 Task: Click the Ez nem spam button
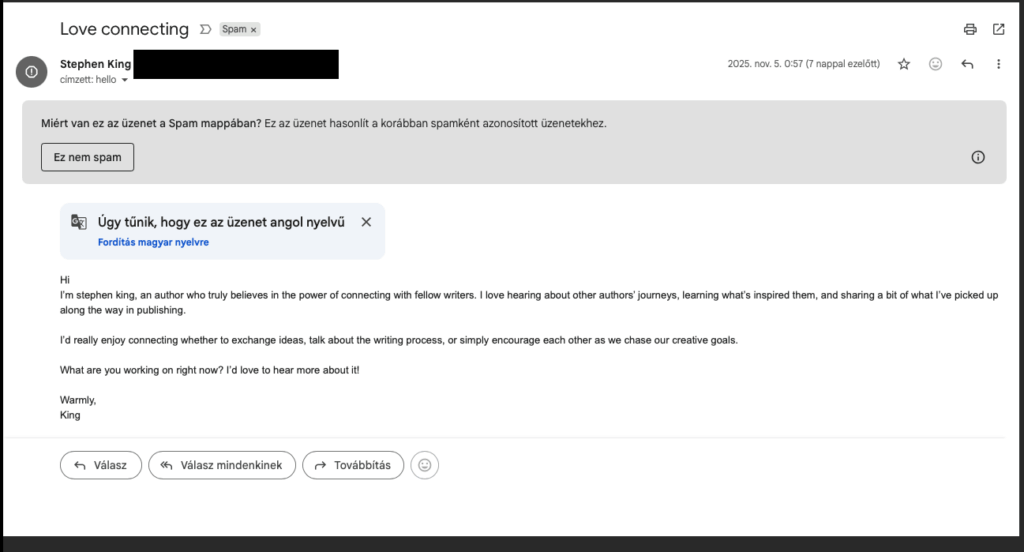tap(87, 157)
